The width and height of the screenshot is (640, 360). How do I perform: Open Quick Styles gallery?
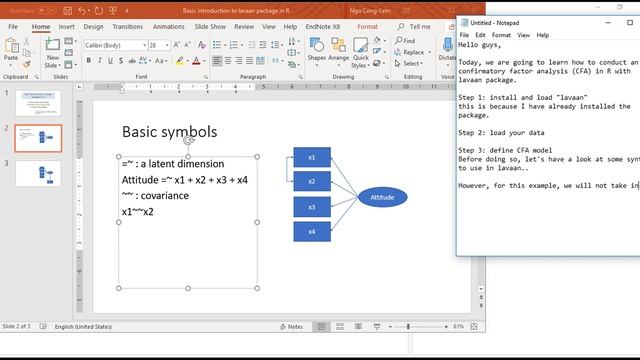(x=360, y=53)
